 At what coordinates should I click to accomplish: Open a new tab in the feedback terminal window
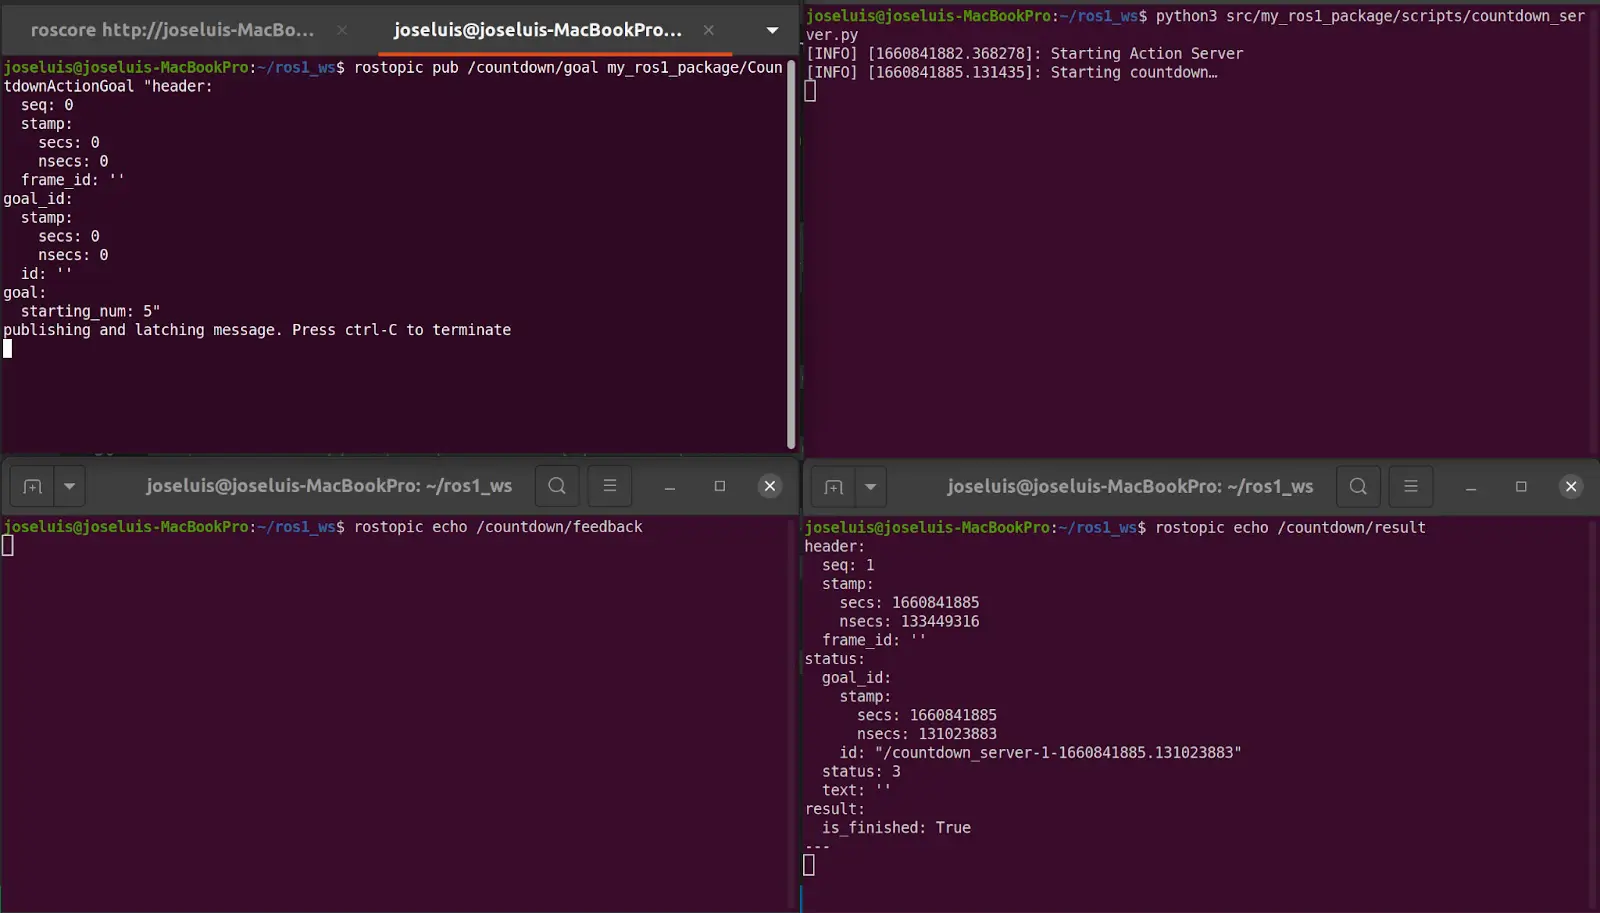pos(33,486)
